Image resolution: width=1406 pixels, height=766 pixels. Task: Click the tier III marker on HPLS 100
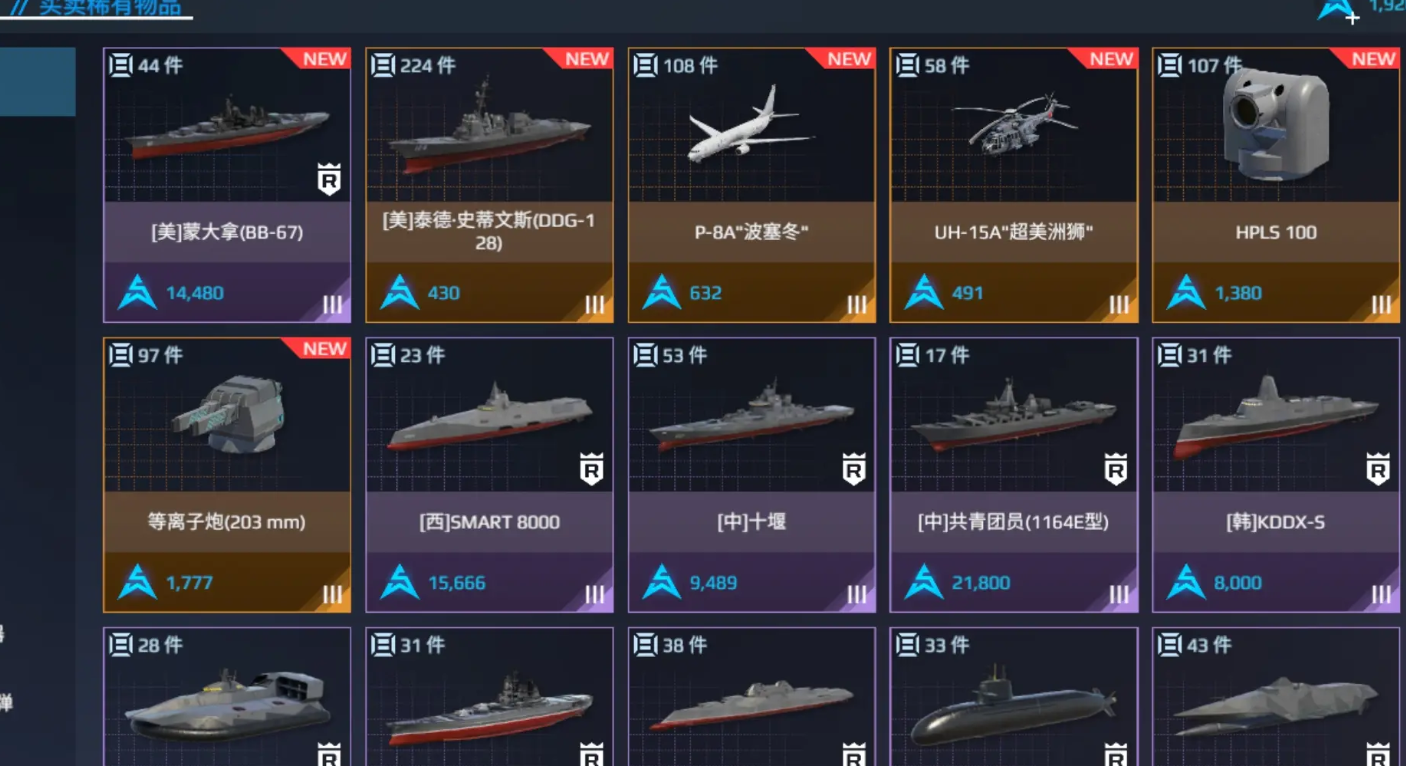coord(1381,305)
